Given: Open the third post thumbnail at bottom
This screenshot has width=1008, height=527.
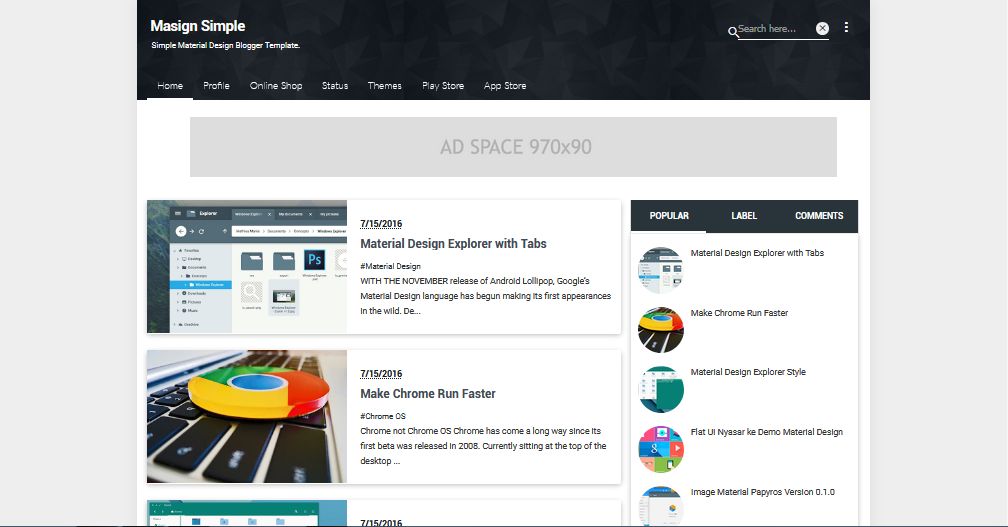Looking at the screenshot, I should point(247,513).
